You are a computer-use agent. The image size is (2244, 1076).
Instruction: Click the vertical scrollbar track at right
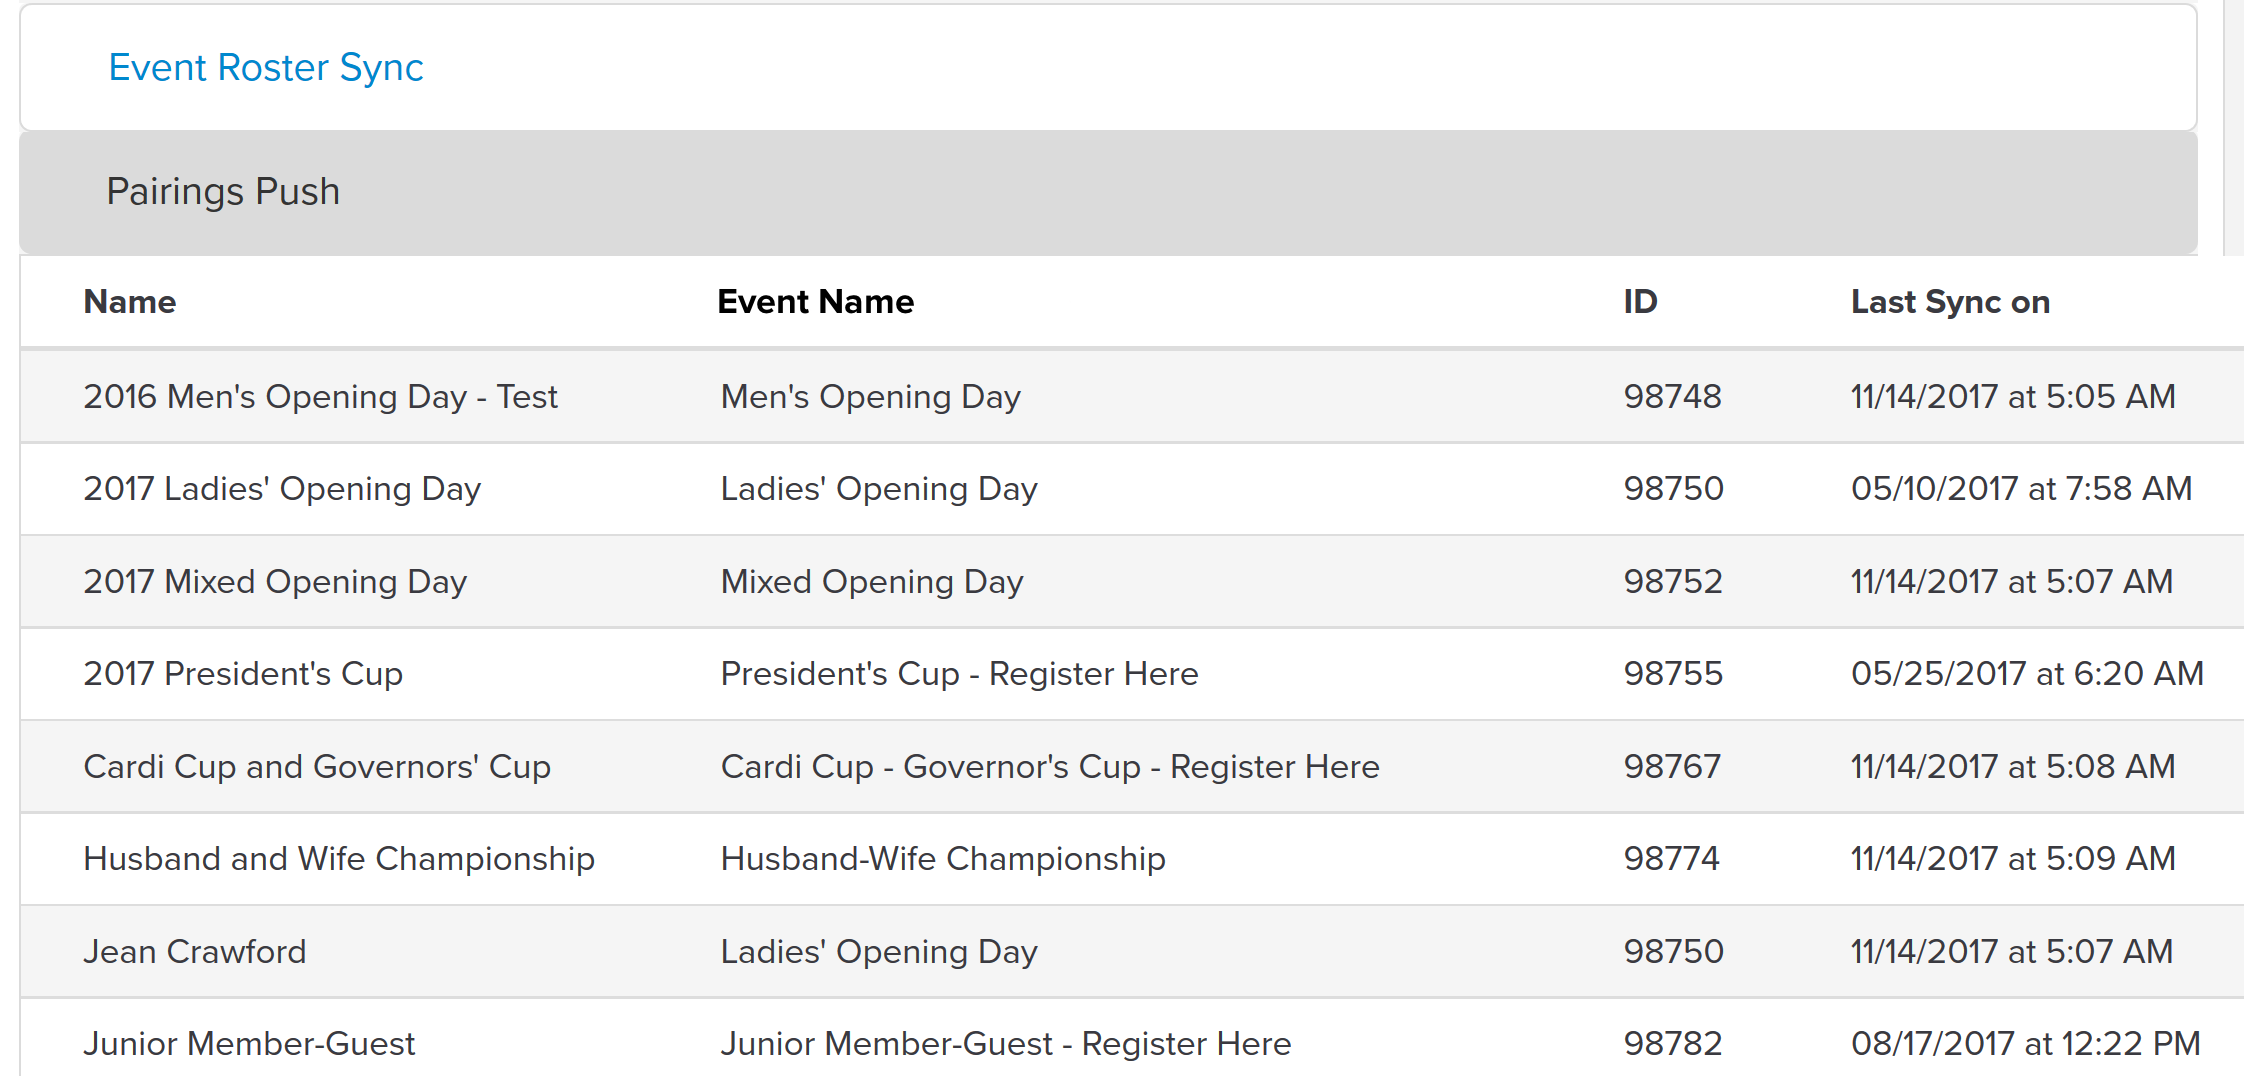click(2234, 128)
